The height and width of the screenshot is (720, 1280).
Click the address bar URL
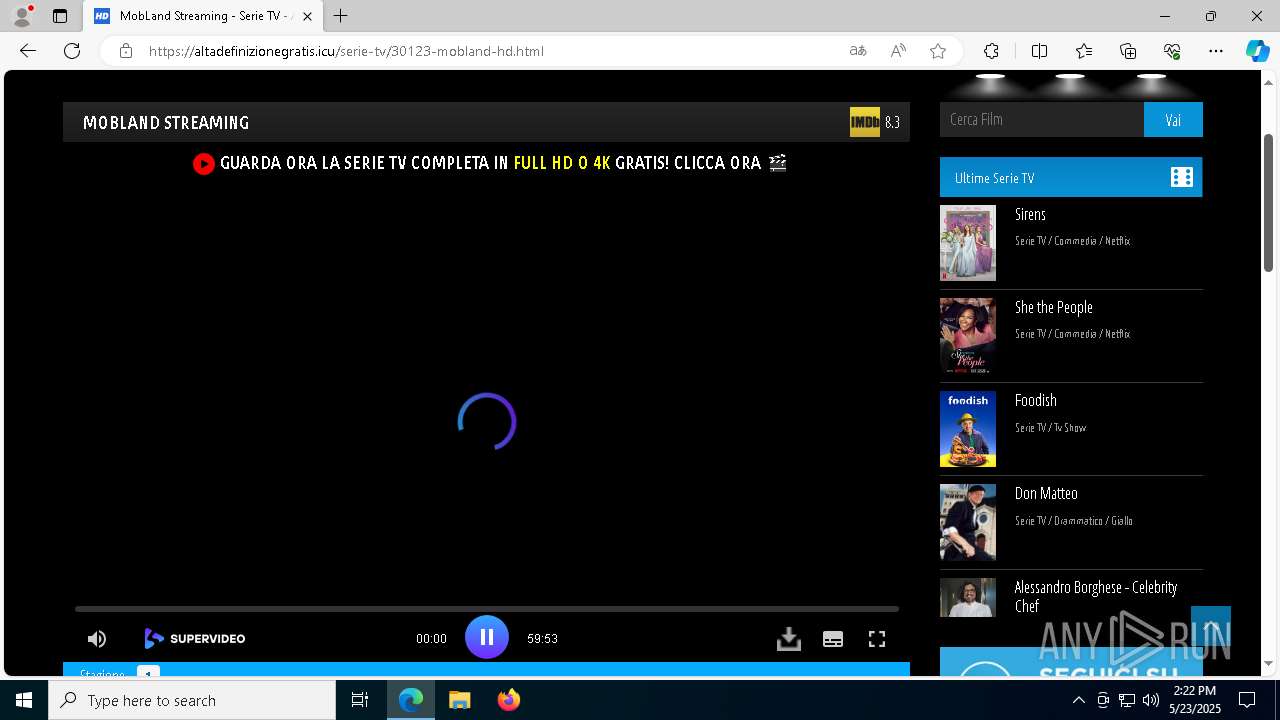[x=346, y=51]
